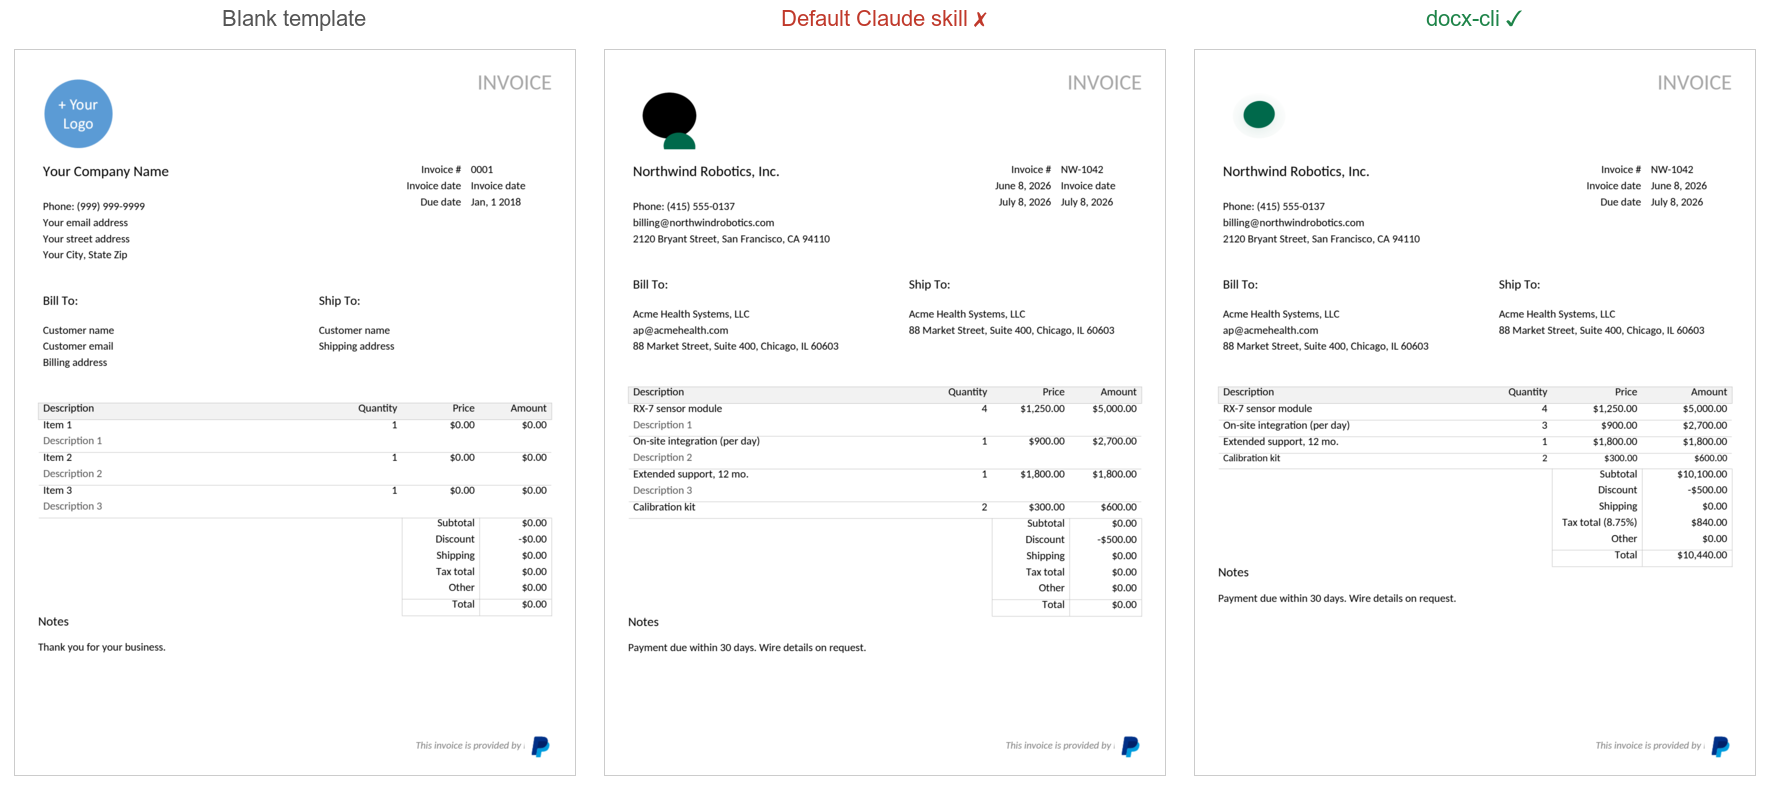Click 'Tax total (8.75%)' label

point(1600,523)
